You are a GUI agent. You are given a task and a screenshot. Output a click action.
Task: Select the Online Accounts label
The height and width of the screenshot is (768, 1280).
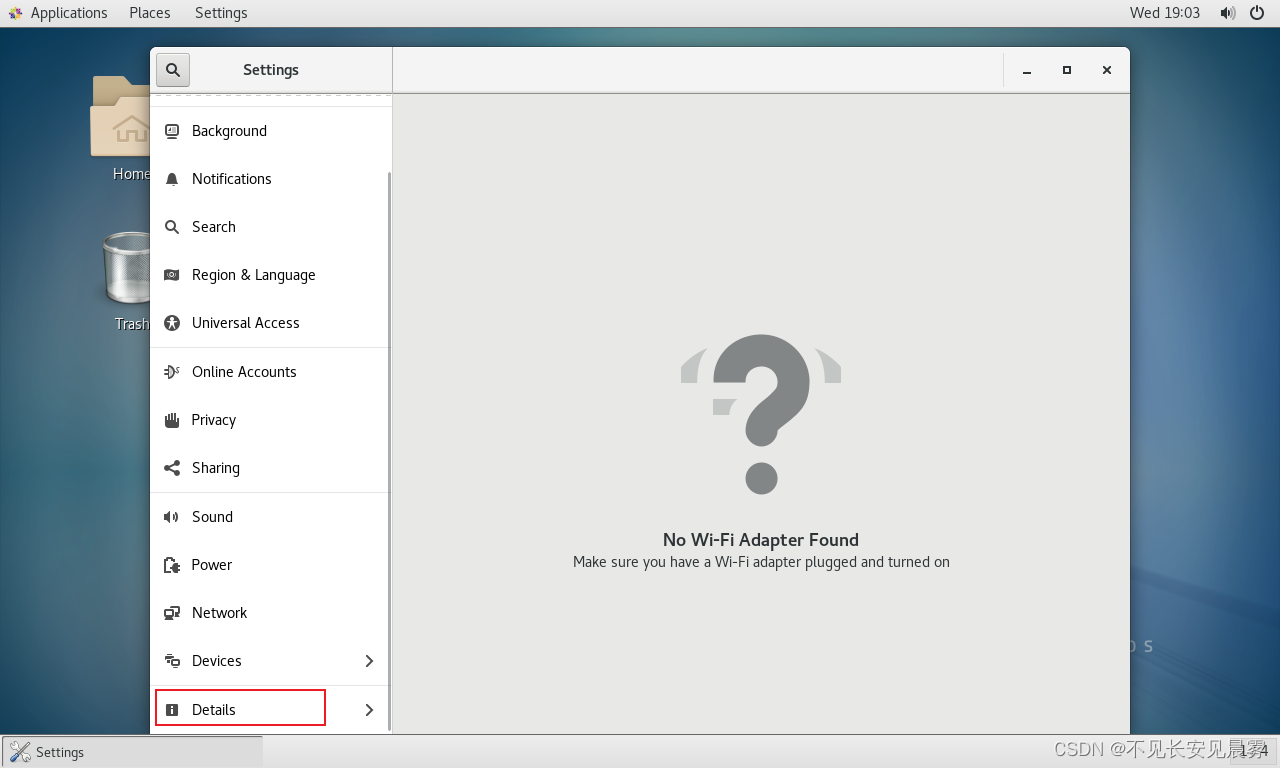point(244,372)
